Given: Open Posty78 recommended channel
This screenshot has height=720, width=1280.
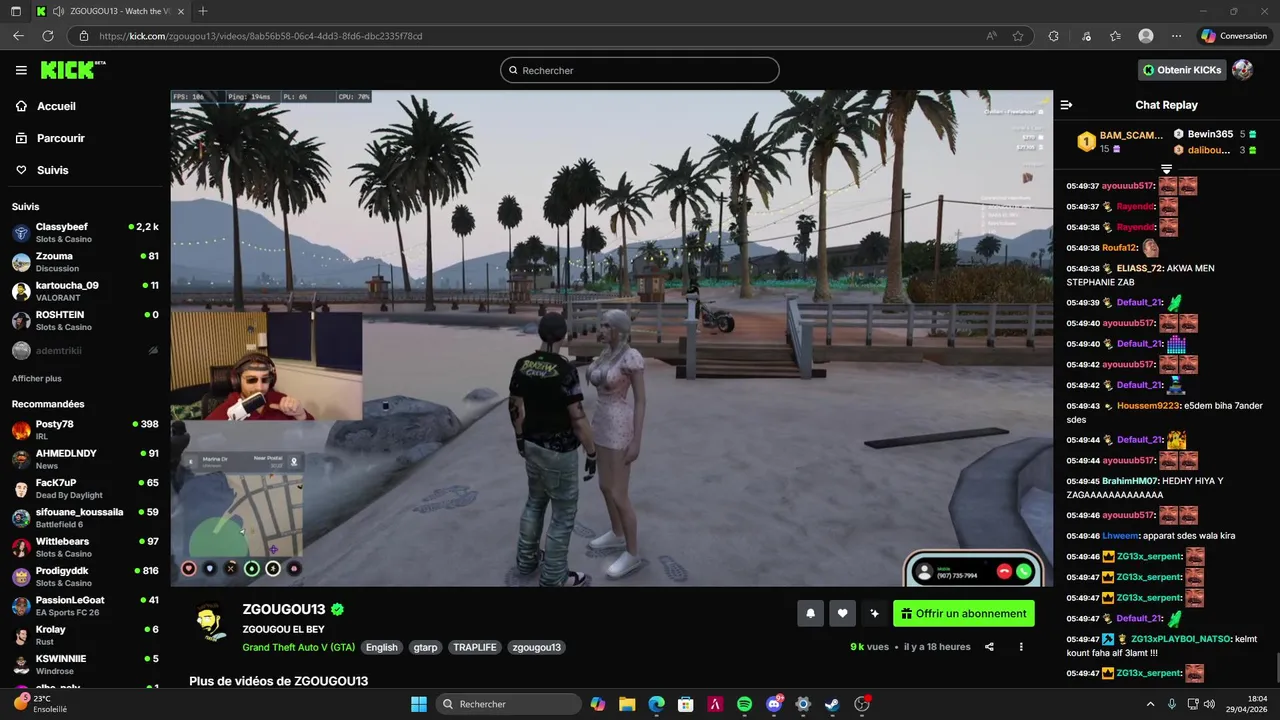Looking at the screenshot, I should point(85,430).
